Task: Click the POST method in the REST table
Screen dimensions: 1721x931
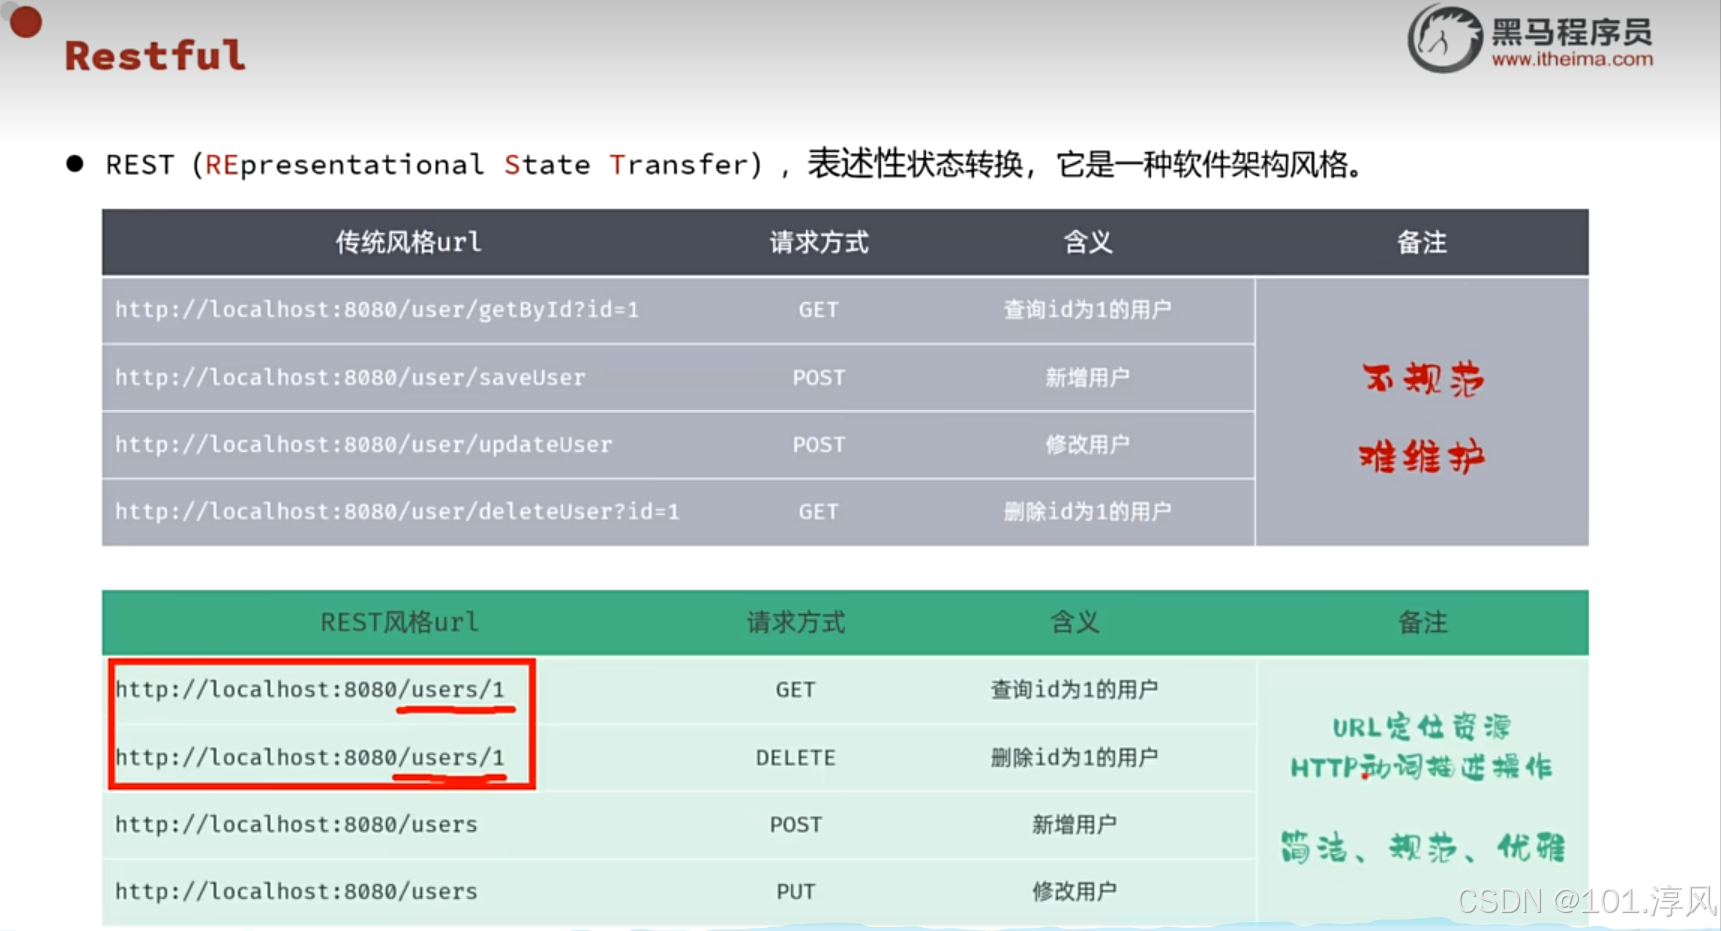Action: [796, 825]
